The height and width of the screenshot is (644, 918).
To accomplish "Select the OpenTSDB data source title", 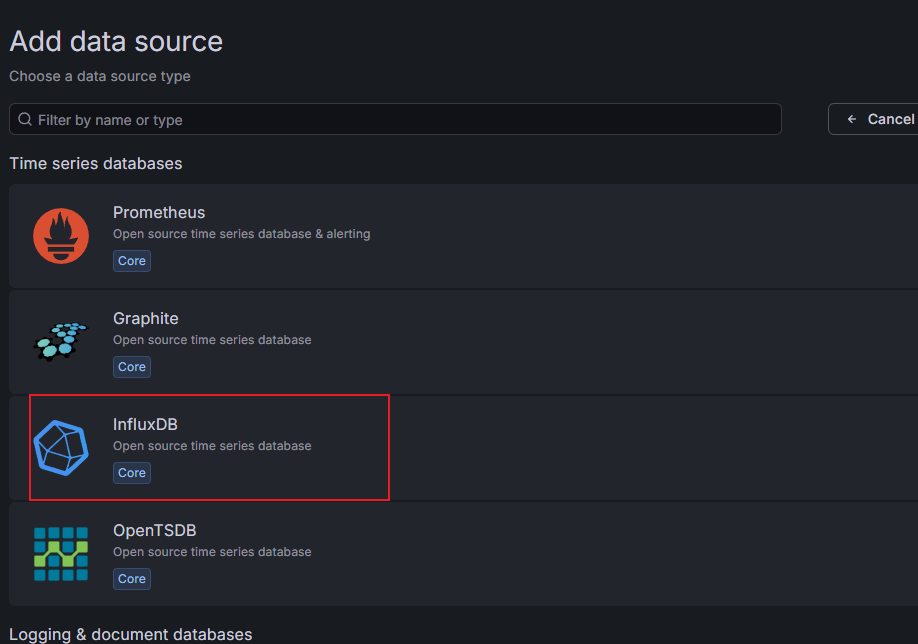I will coord(155,530).
